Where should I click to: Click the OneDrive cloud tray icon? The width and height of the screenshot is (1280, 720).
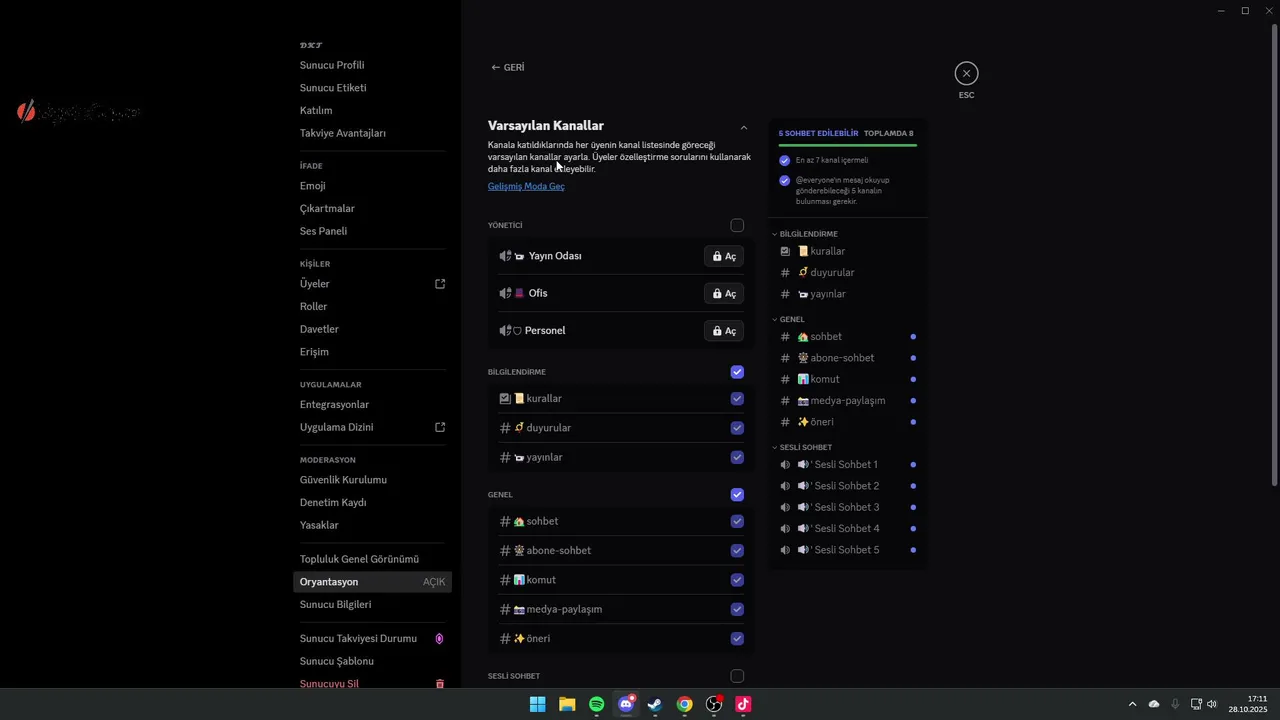tap(1154, 704)
